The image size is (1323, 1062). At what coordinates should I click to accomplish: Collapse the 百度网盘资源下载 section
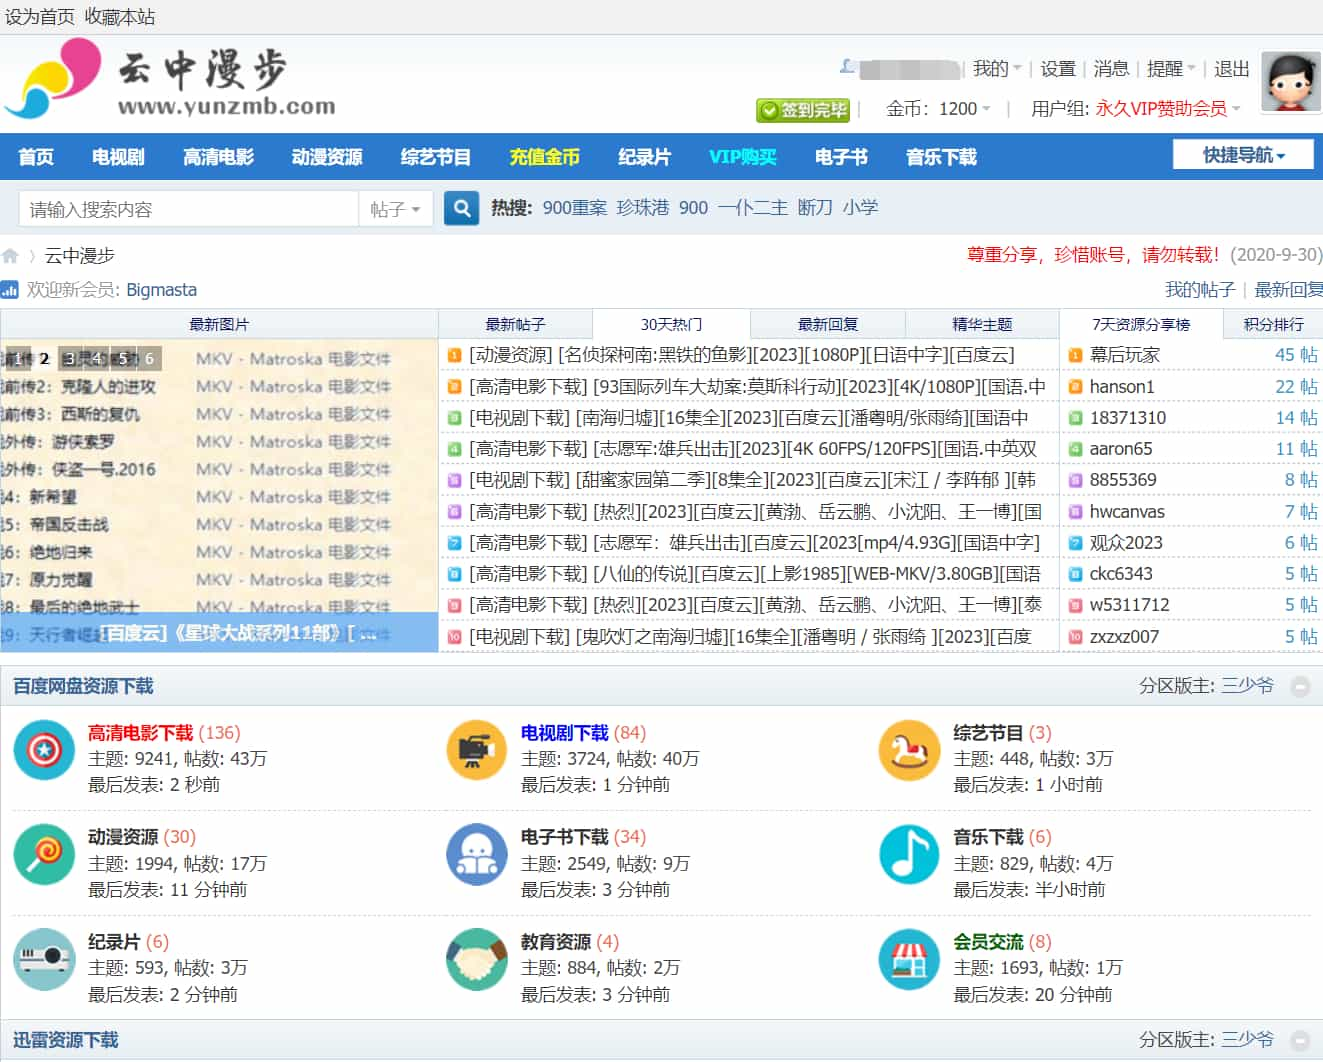(x=1300, y=686)
